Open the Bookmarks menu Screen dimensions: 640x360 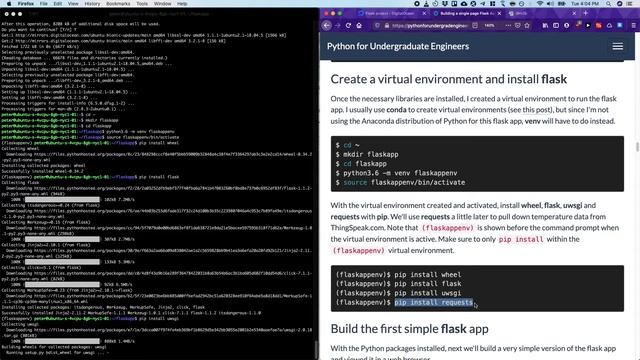(118, 4)
